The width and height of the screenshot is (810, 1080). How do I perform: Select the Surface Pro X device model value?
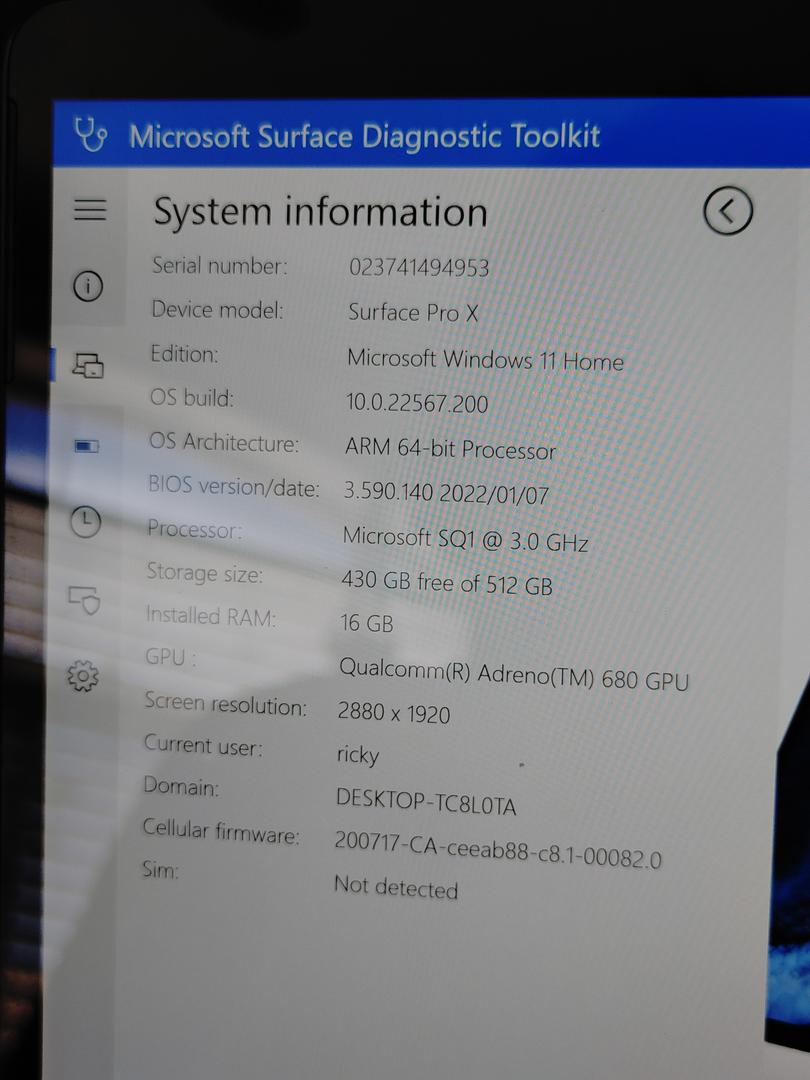coord(413,313)
